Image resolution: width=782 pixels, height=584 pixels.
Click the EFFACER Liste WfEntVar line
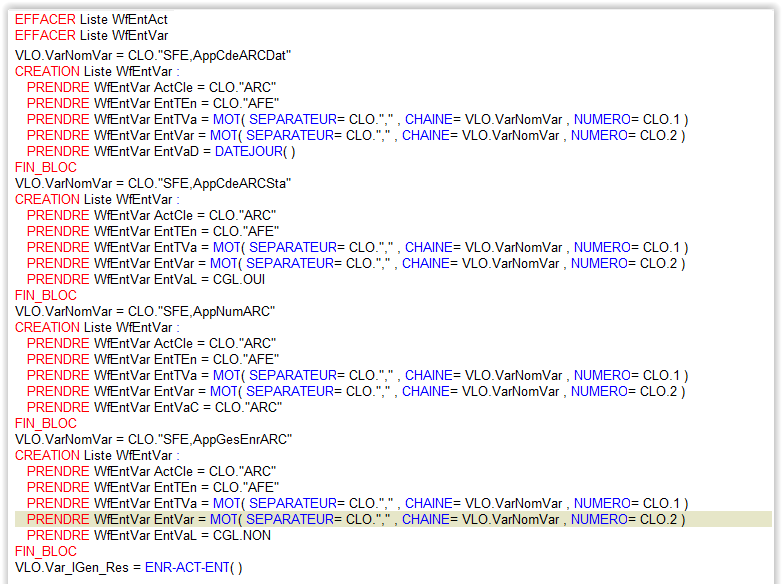point(91,36)
